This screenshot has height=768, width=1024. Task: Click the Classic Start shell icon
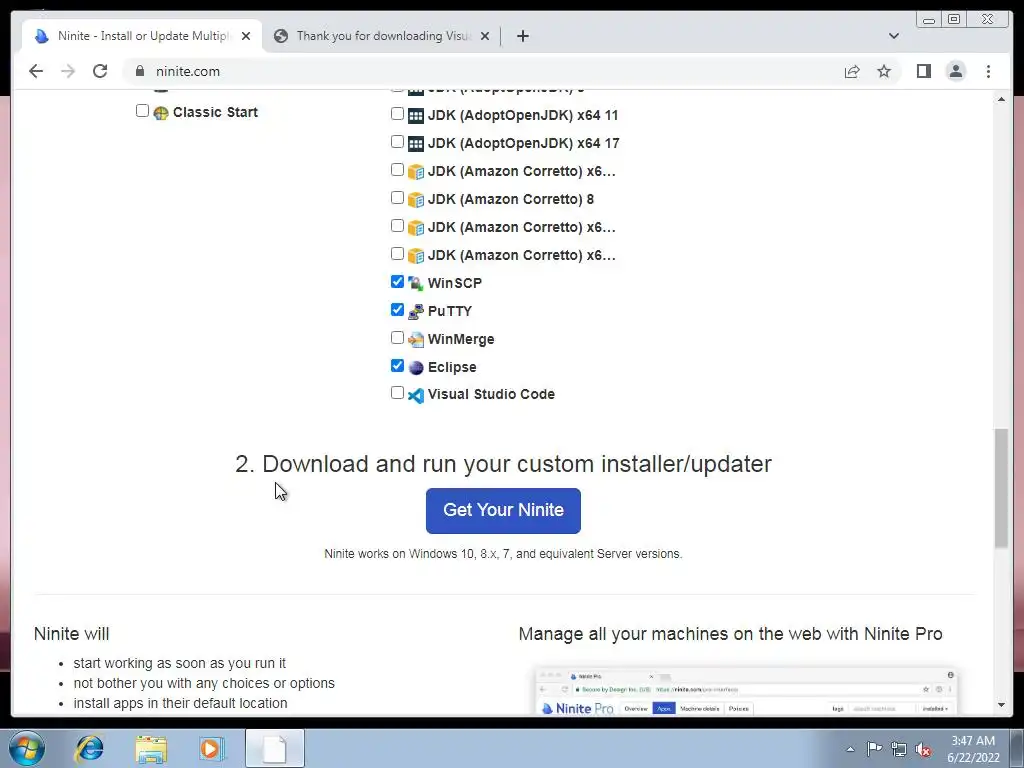click(x=161, y=112)
